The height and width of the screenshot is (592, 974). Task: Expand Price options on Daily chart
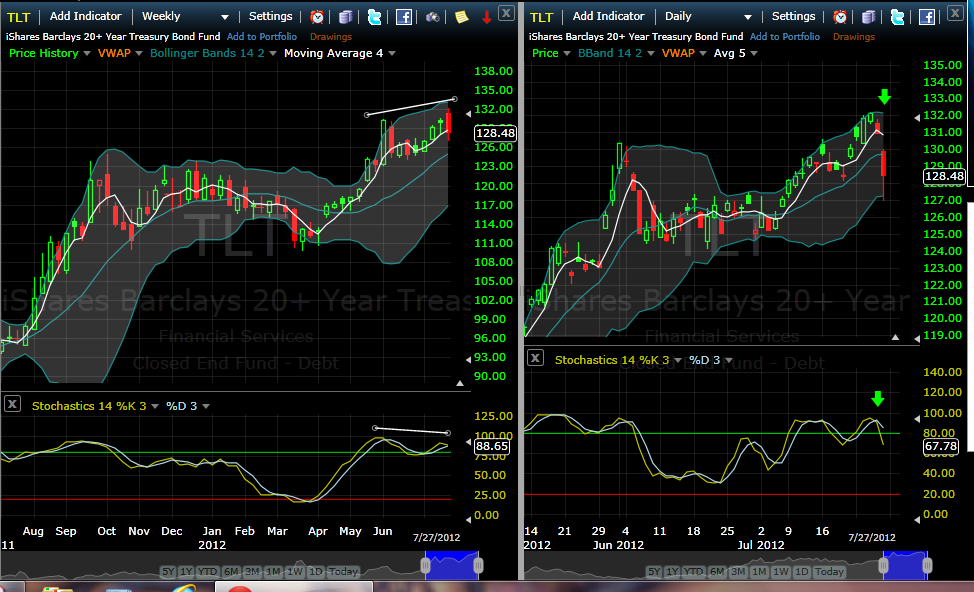(567, 53)
